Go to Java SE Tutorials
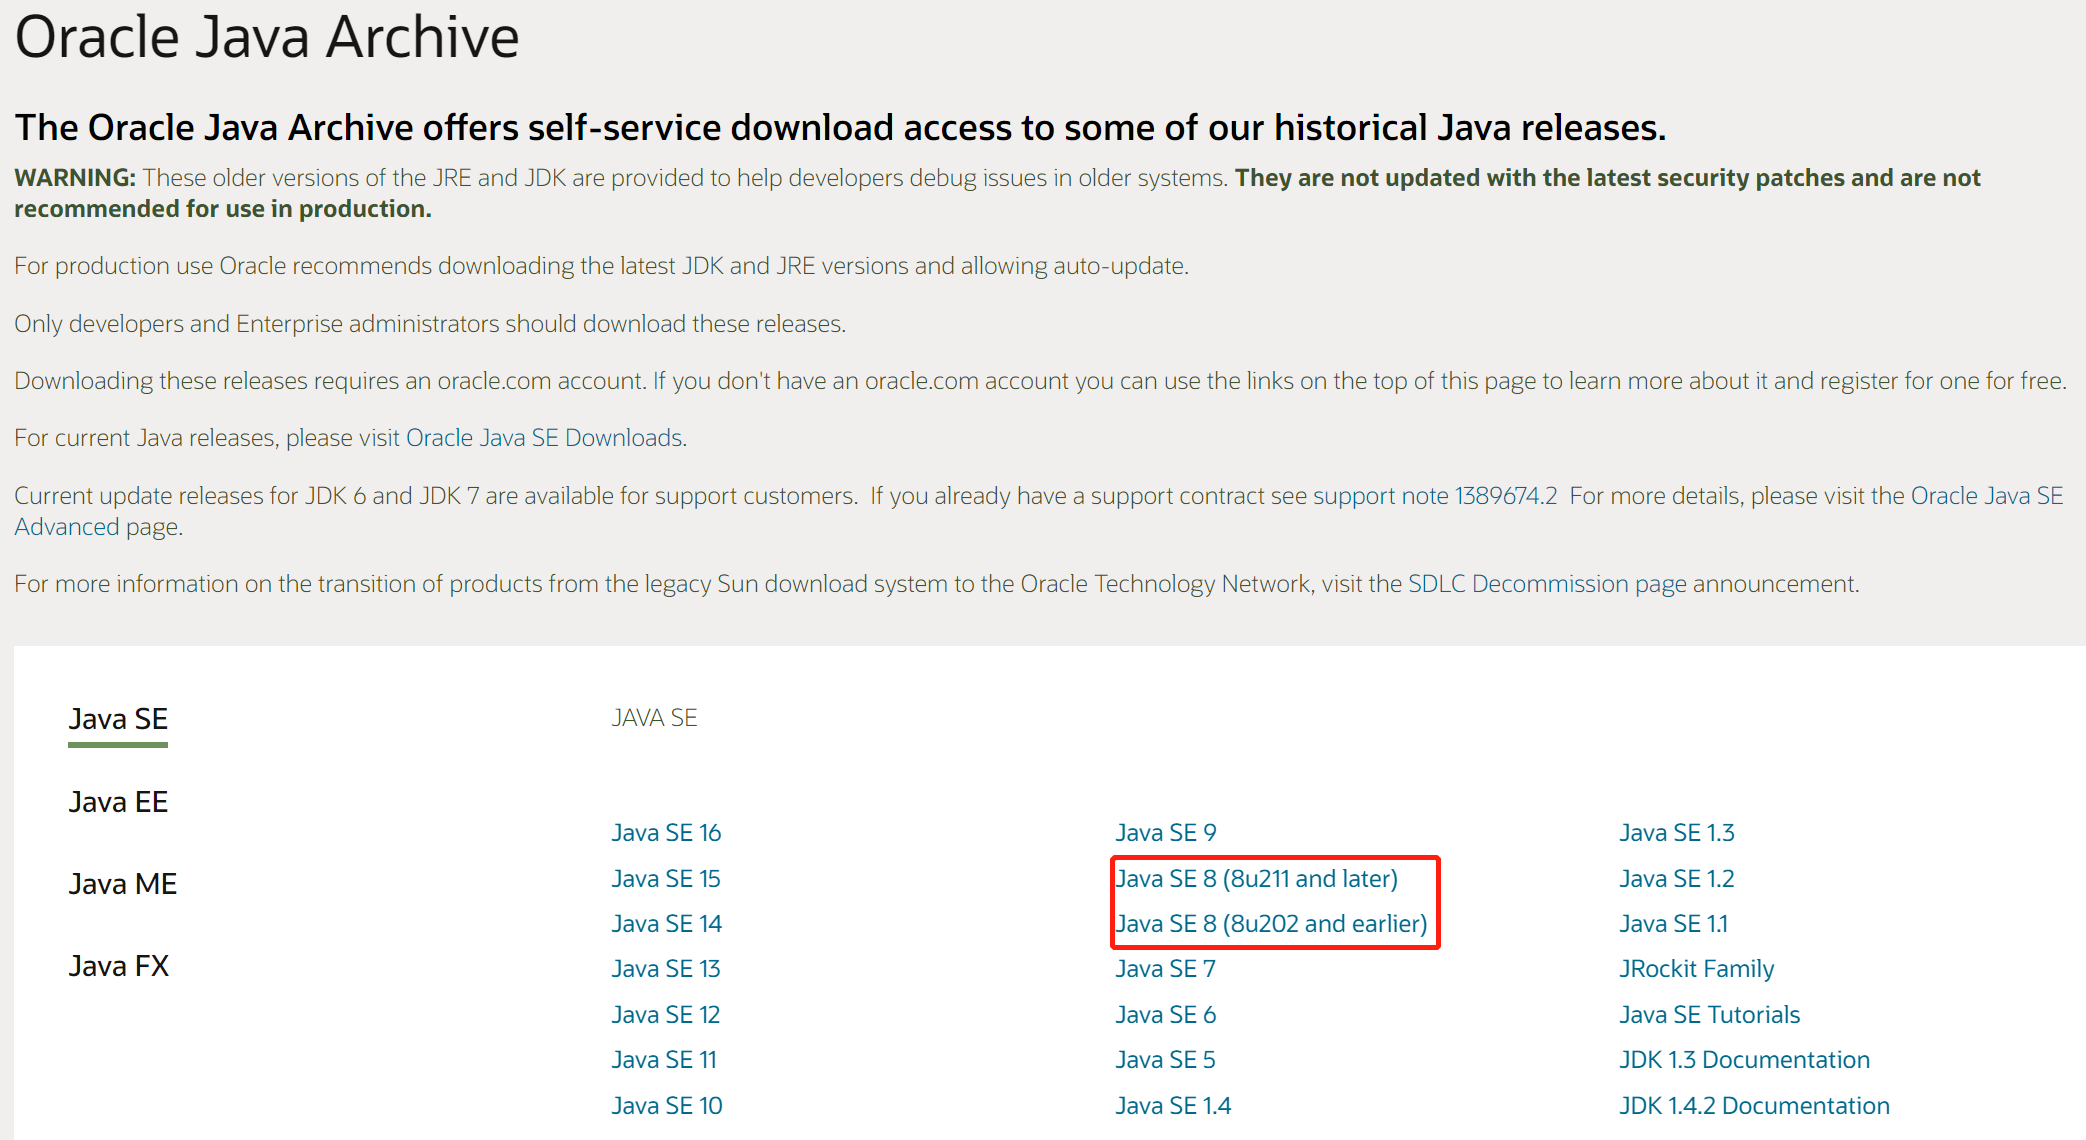Screen dimensions: 2086x1140 [x=1709, y=1015]
